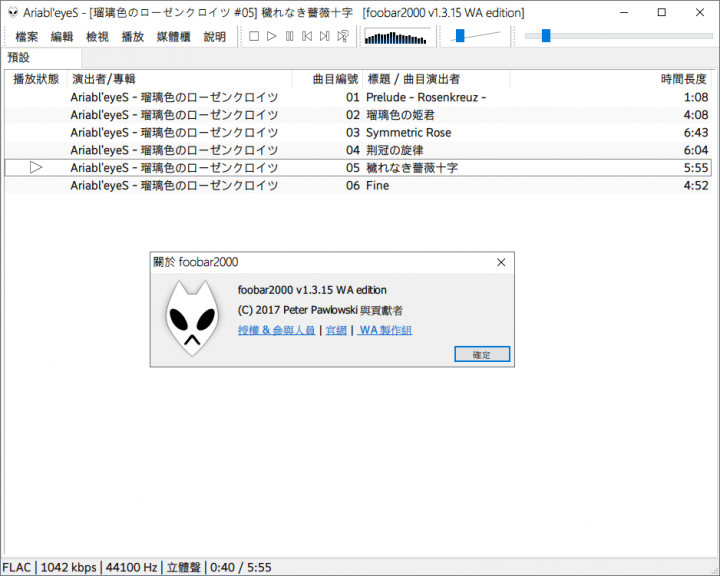This screenshot has height=576, width=720.
Task: Click the spectrum visualization in toolbar
Action: [x=396, y=36]
